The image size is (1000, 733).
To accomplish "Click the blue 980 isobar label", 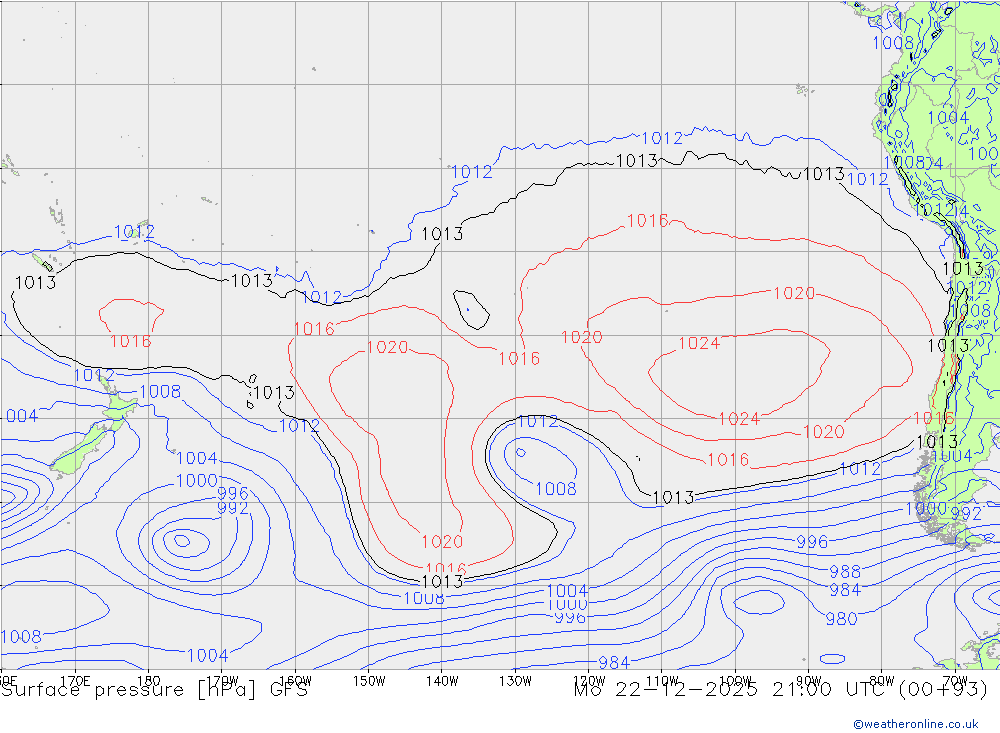I will pos(841,619).
